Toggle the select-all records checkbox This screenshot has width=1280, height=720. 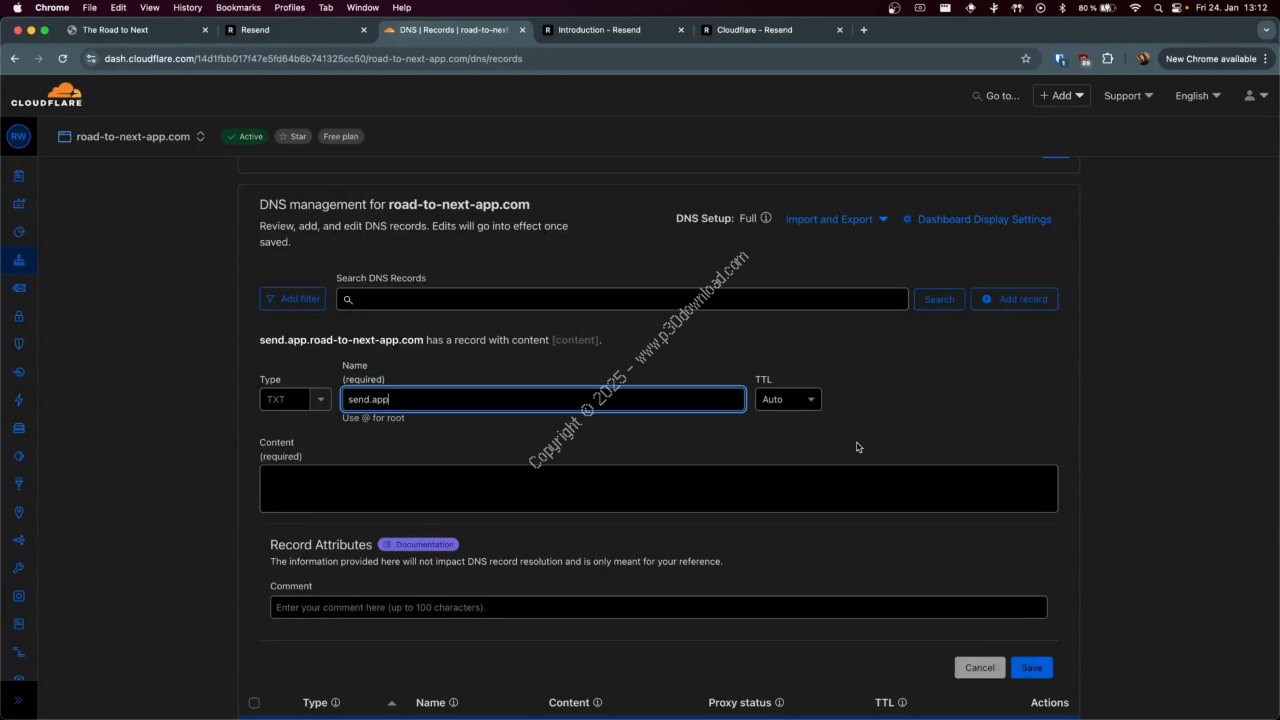[254, 703]
